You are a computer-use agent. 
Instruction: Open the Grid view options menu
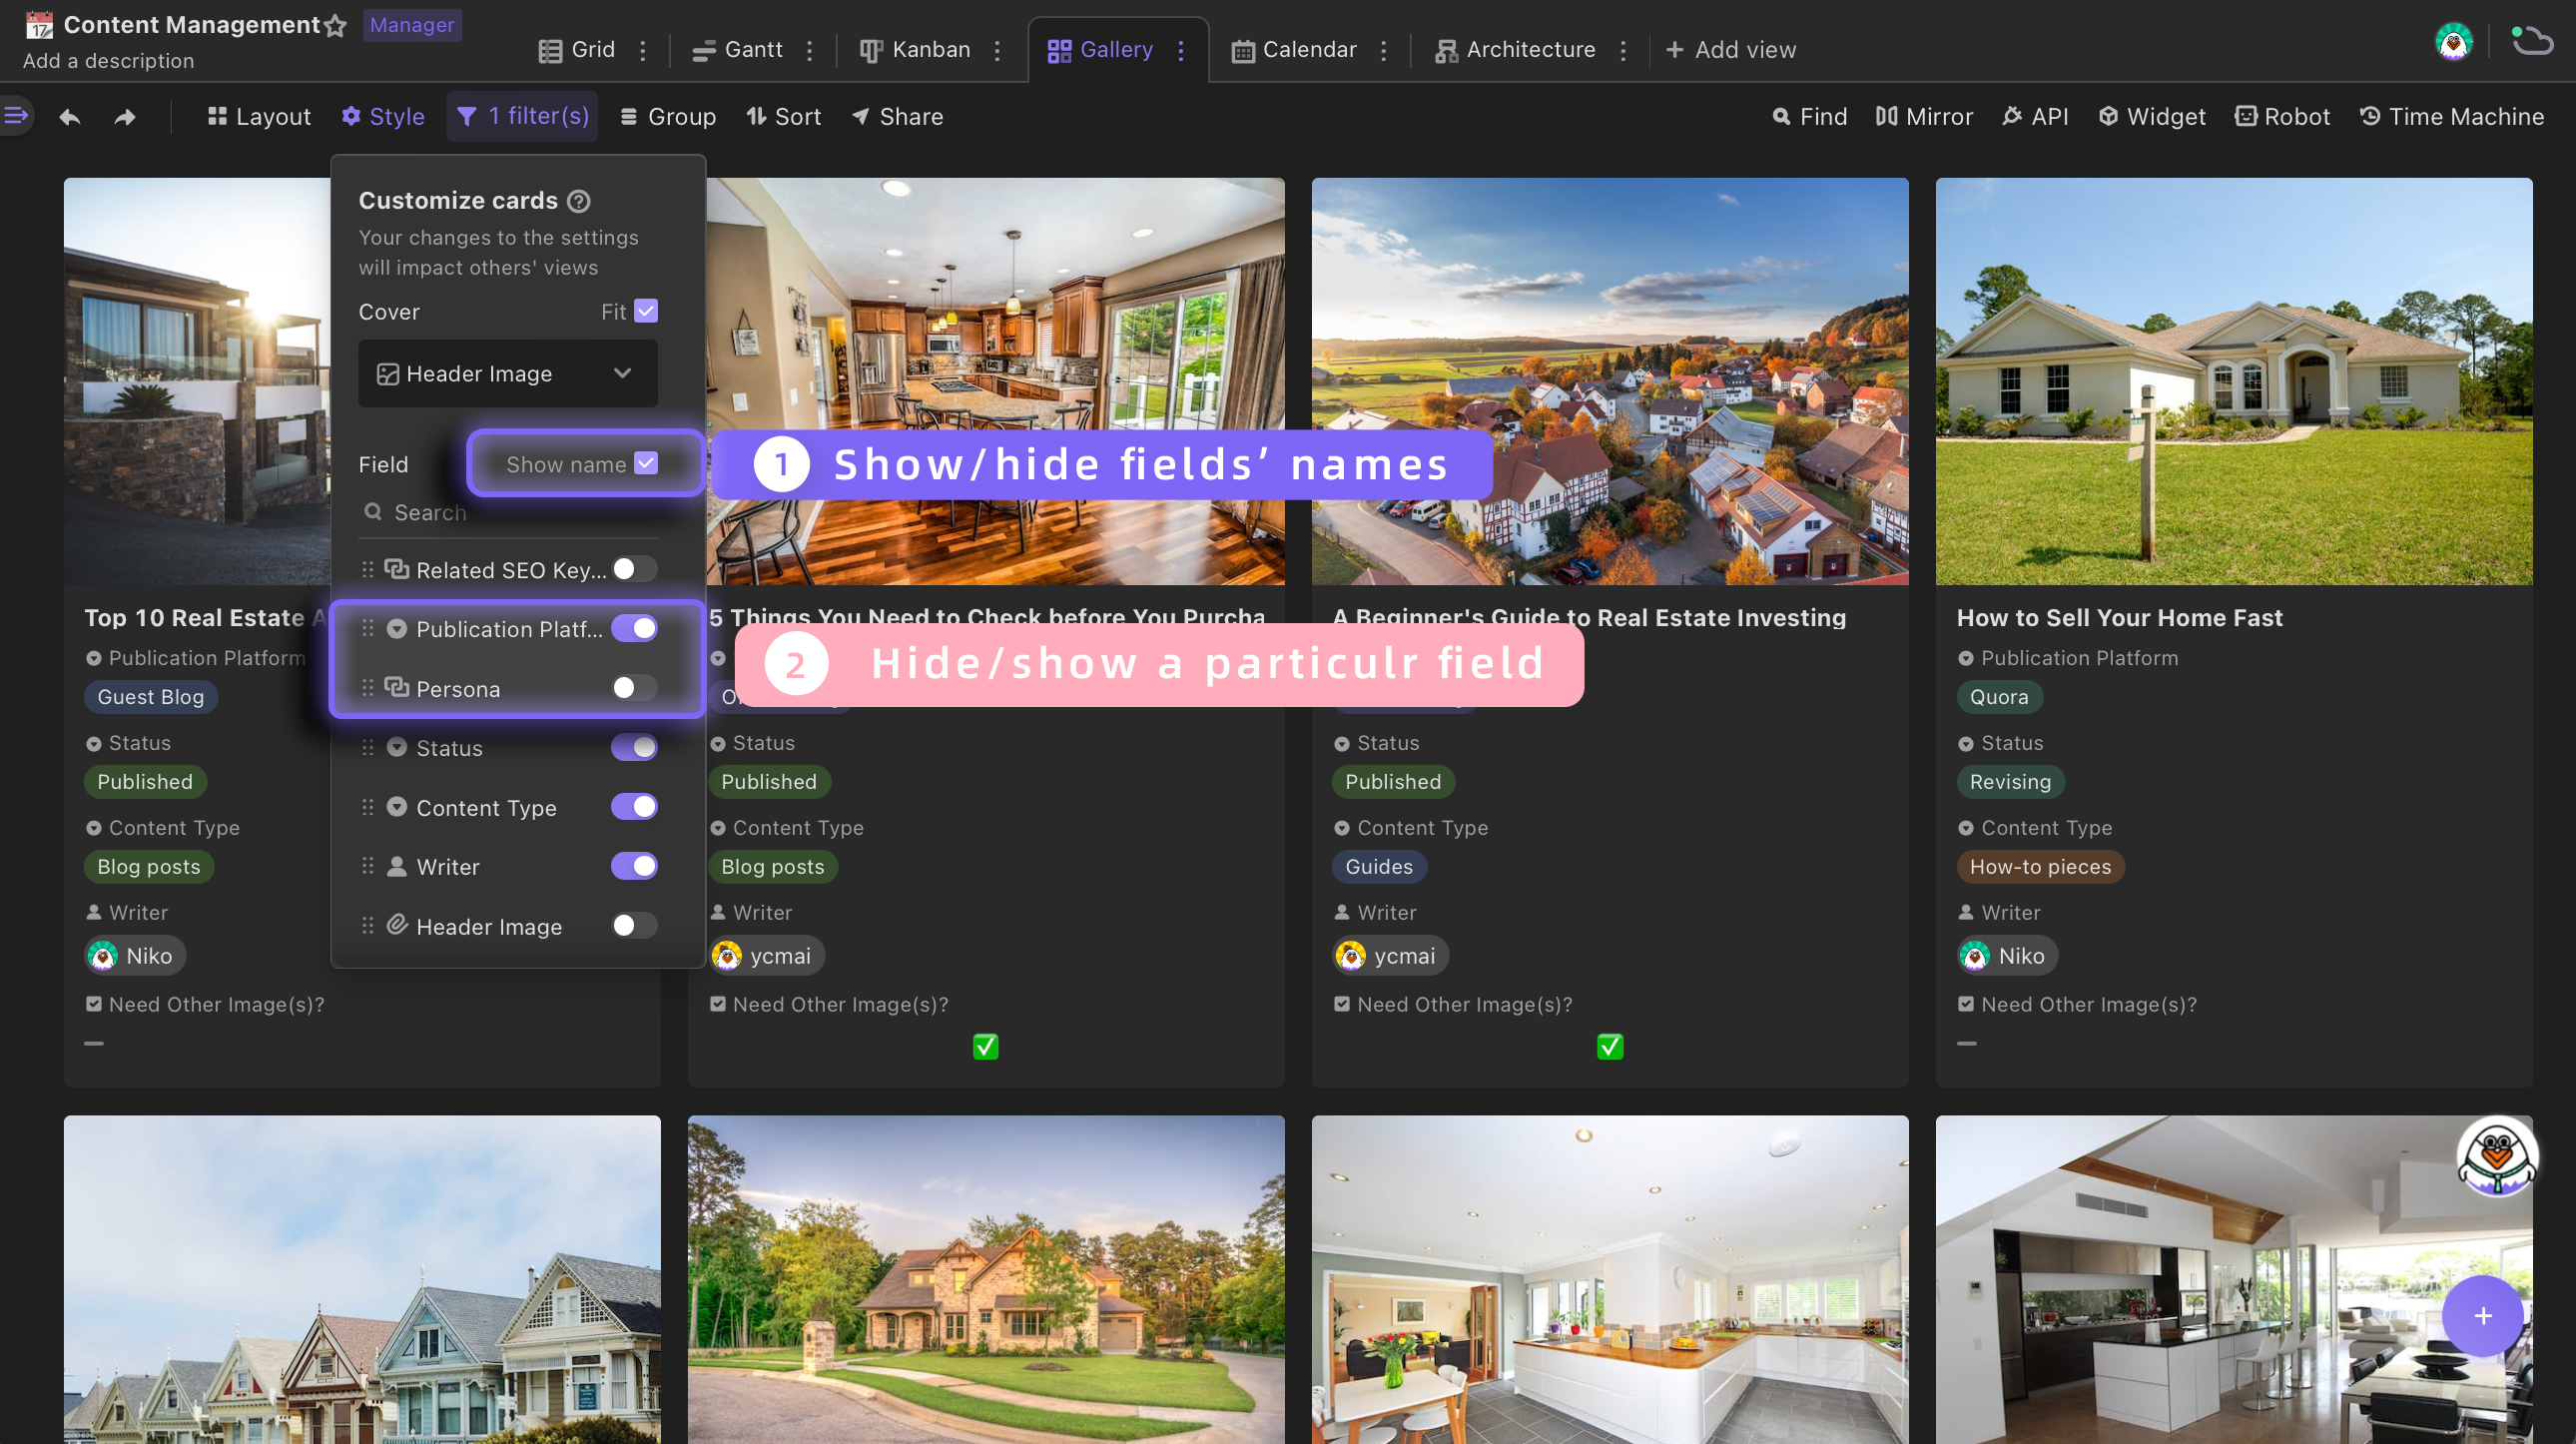(x=643, y=50)
